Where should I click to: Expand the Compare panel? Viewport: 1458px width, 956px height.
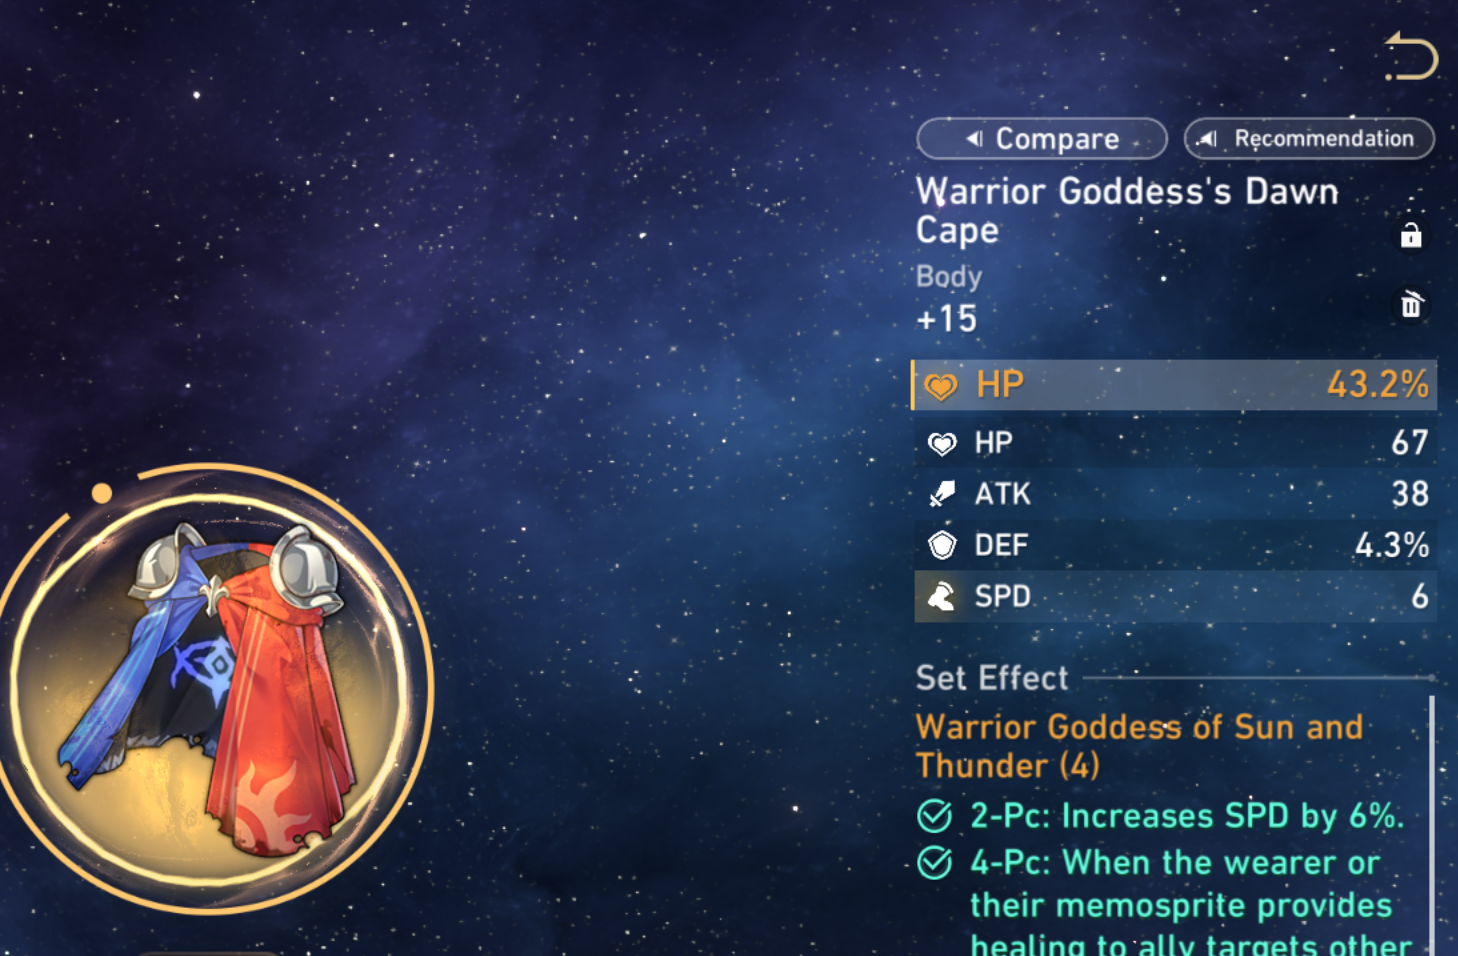point(1041,138)
